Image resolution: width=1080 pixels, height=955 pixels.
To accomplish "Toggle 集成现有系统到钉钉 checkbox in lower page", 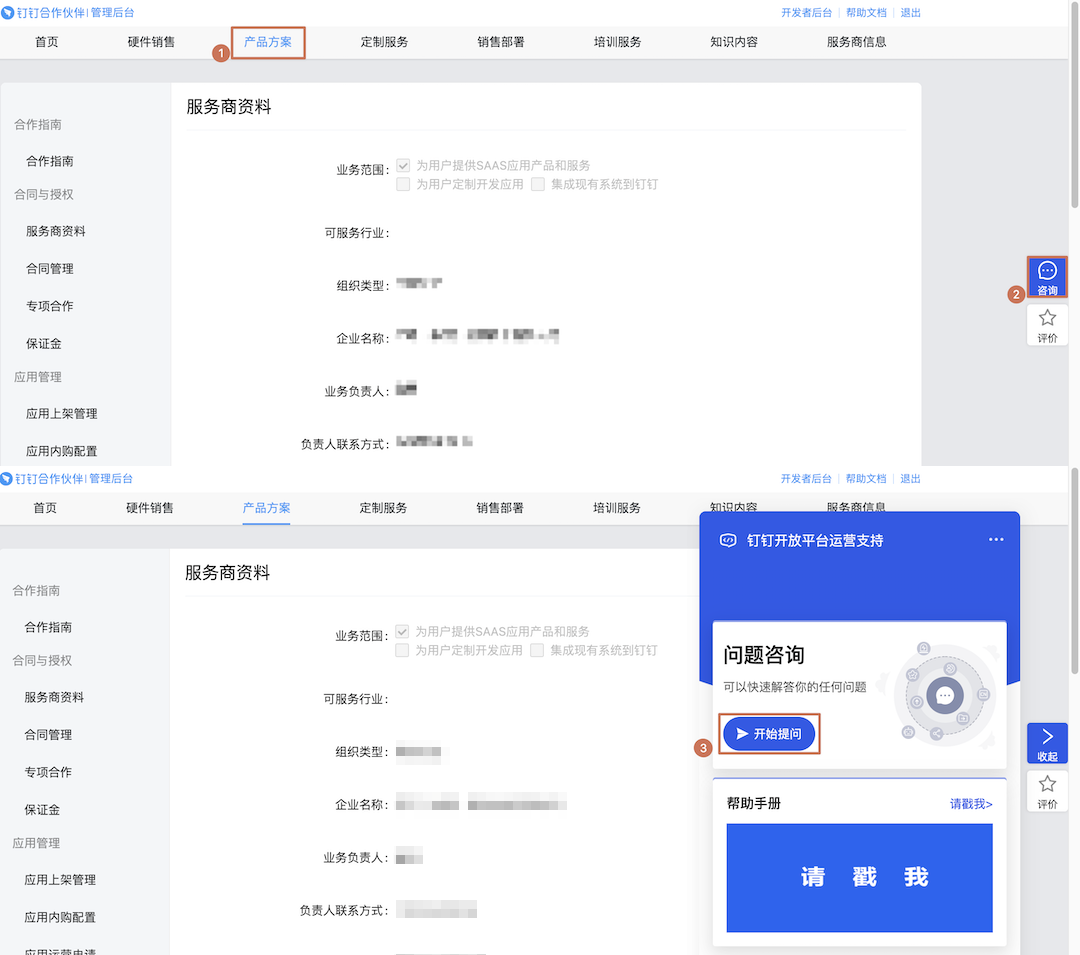I will coord(537,650).
